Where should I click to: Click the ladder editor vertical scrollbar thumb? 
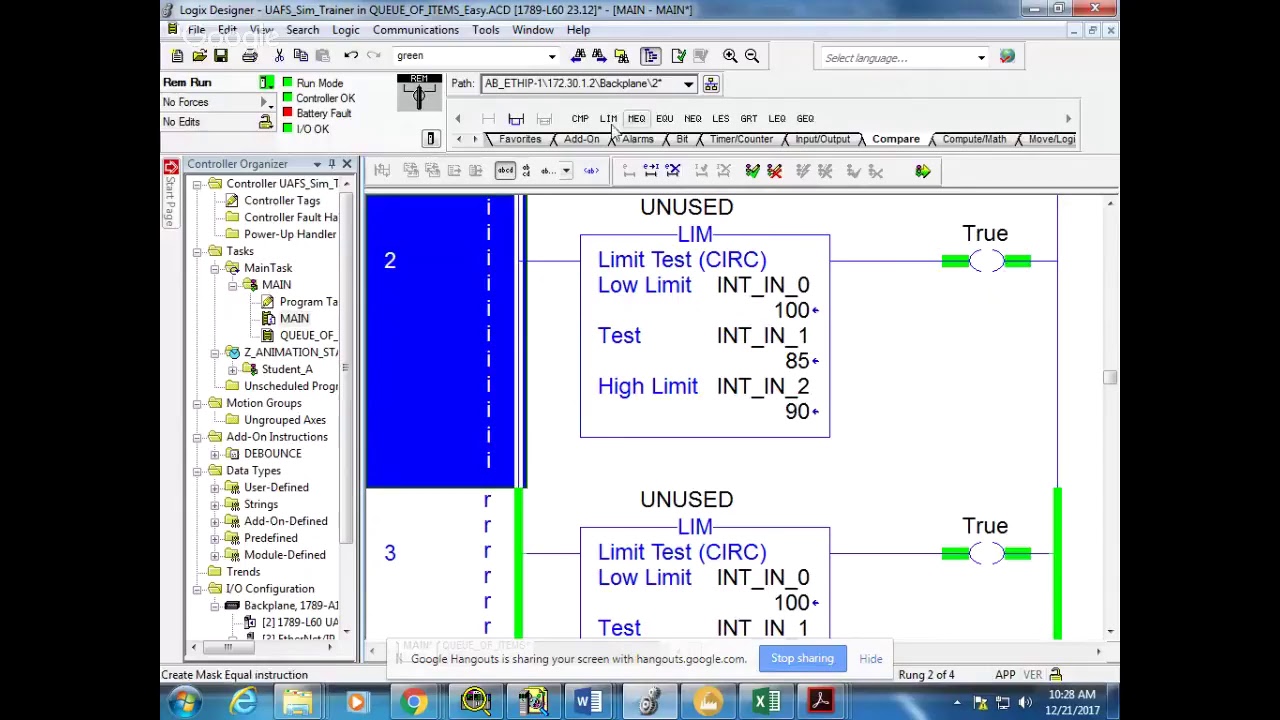(1110, 377)
